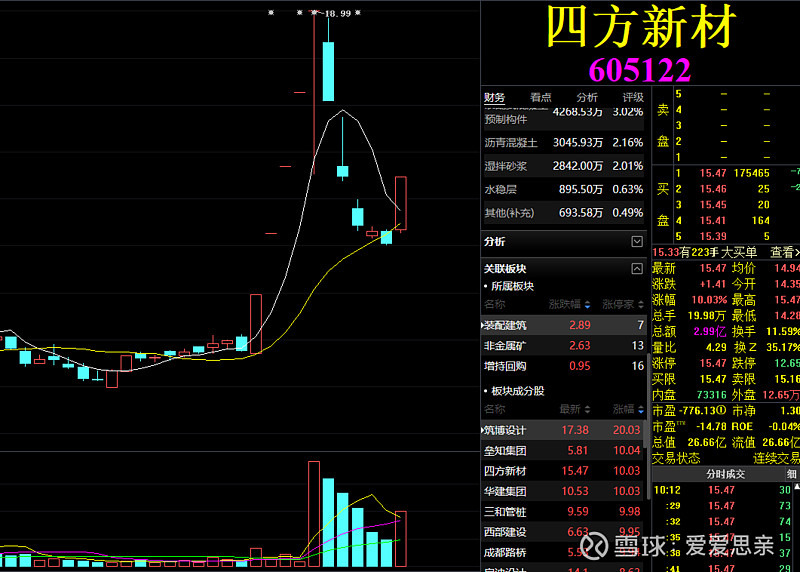Select the 装配建筑 sector row
This screenshot has height=572, width=800.
coord(563,325)
